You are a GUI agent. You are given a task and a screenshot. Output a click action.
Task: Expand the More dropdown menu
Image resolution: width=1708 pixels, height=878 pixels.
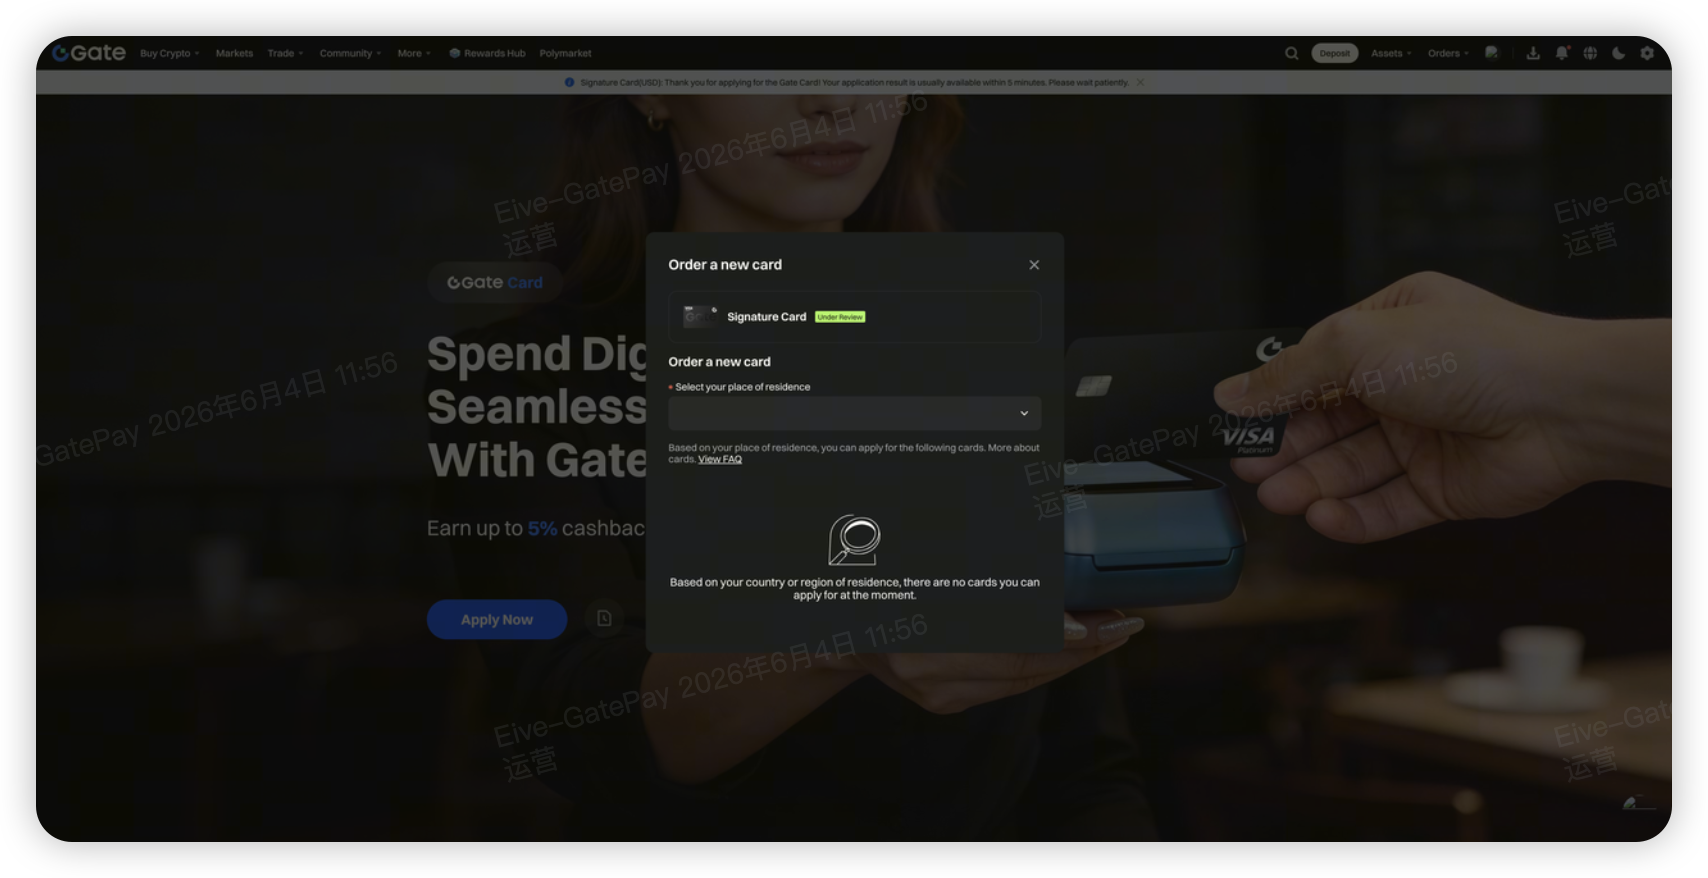tap(414, 53)
